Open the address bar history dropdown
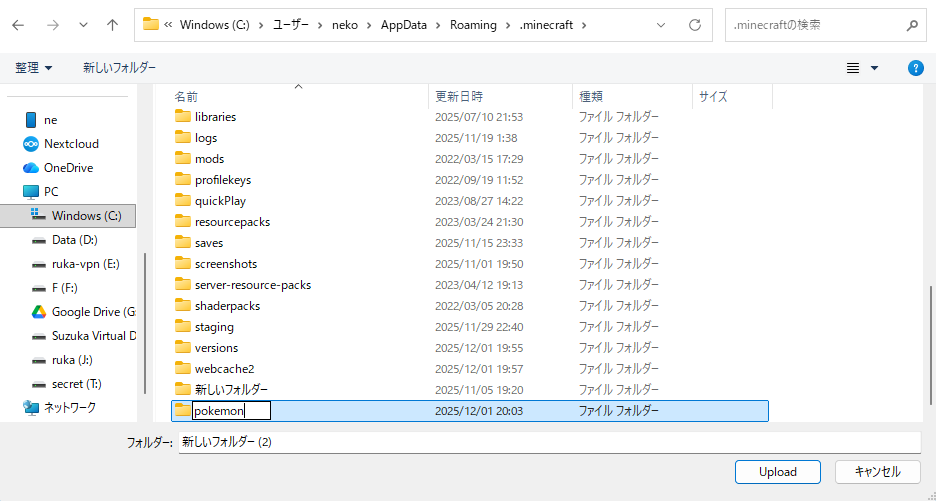 point(661,25)
